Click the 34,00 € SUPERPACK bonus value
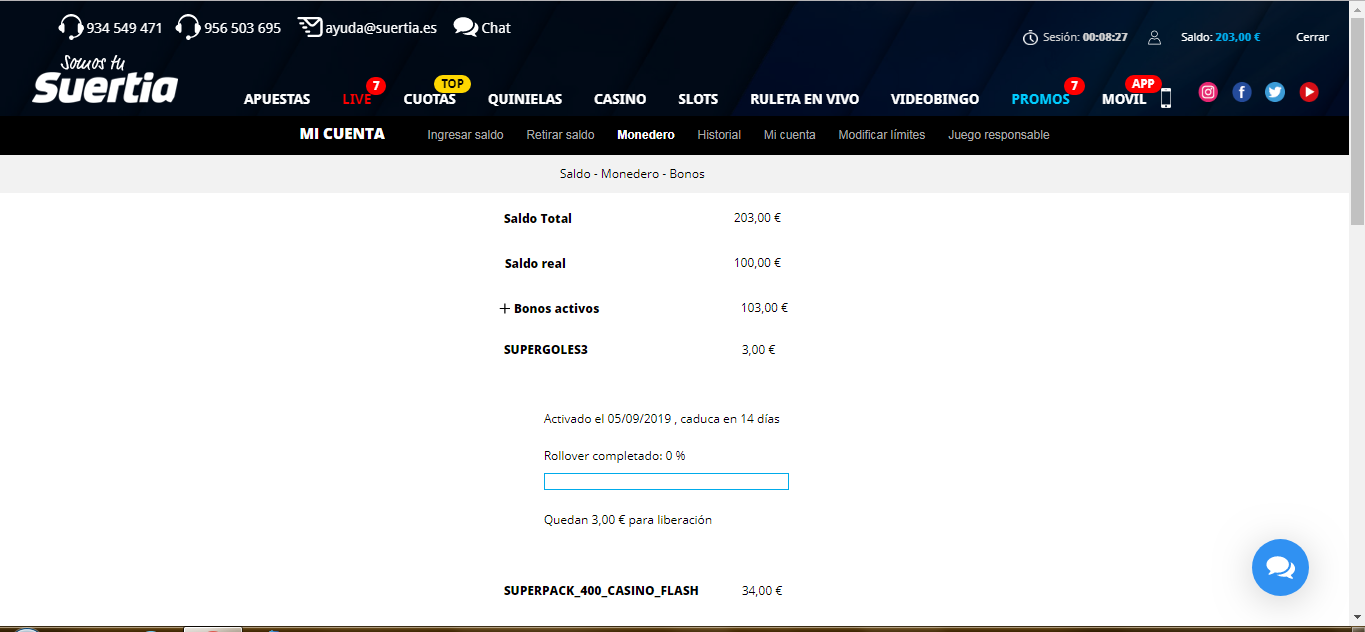 [x=762, y=591]
